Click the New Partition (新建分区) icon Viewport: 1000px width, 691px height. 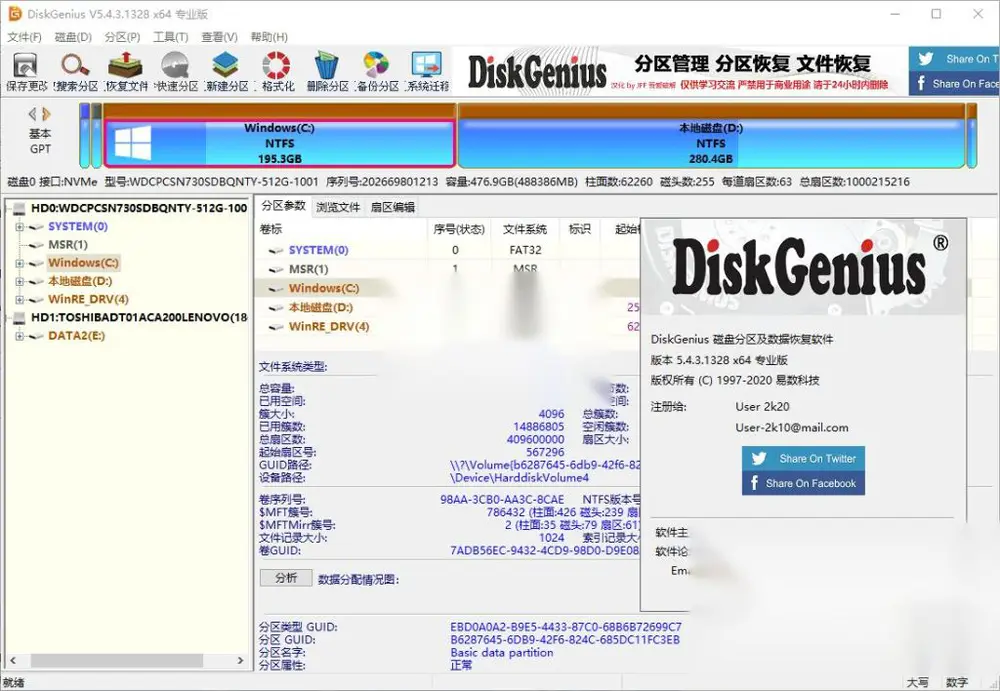[225, 66]
